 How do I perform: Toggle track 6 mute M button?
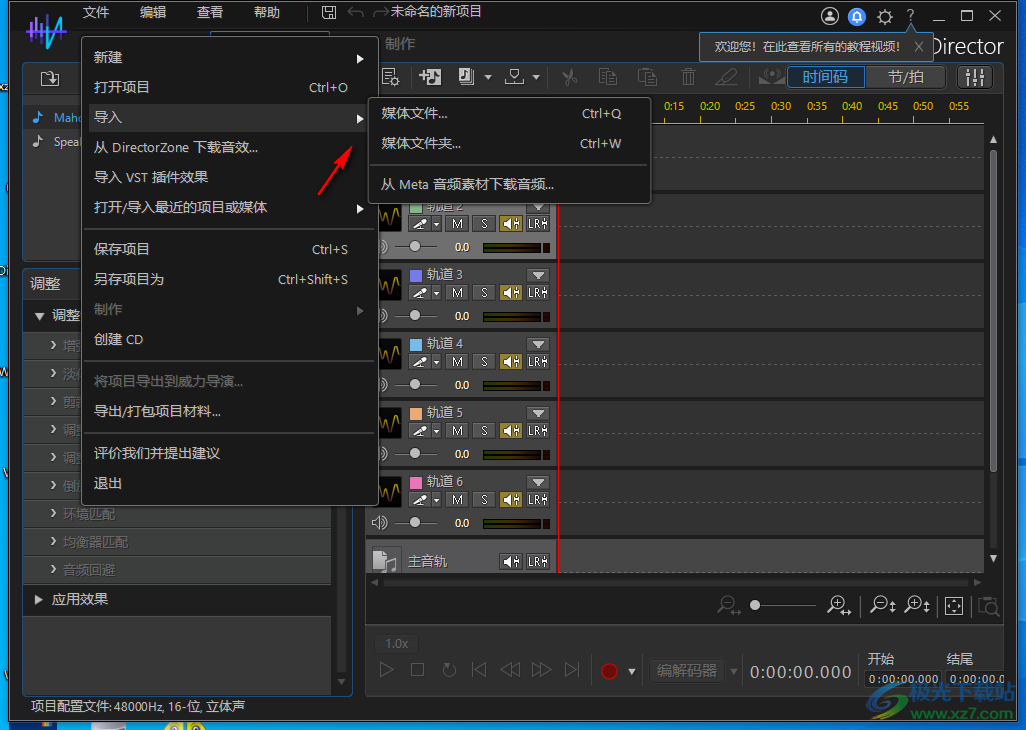(457, 500)
